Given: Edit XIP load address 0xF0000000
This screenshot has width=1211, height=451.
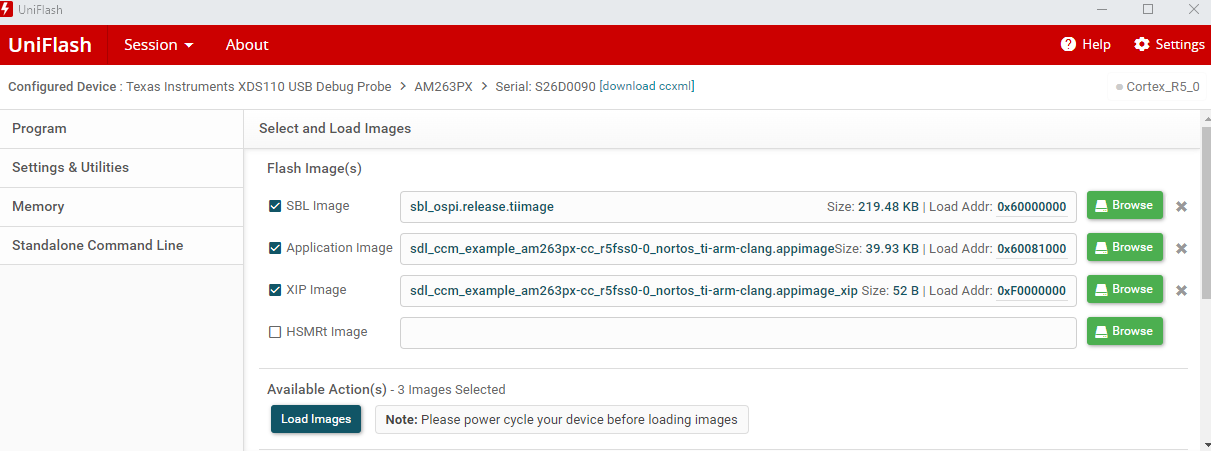Looking at the screenshot, I should coord(1032,291).
